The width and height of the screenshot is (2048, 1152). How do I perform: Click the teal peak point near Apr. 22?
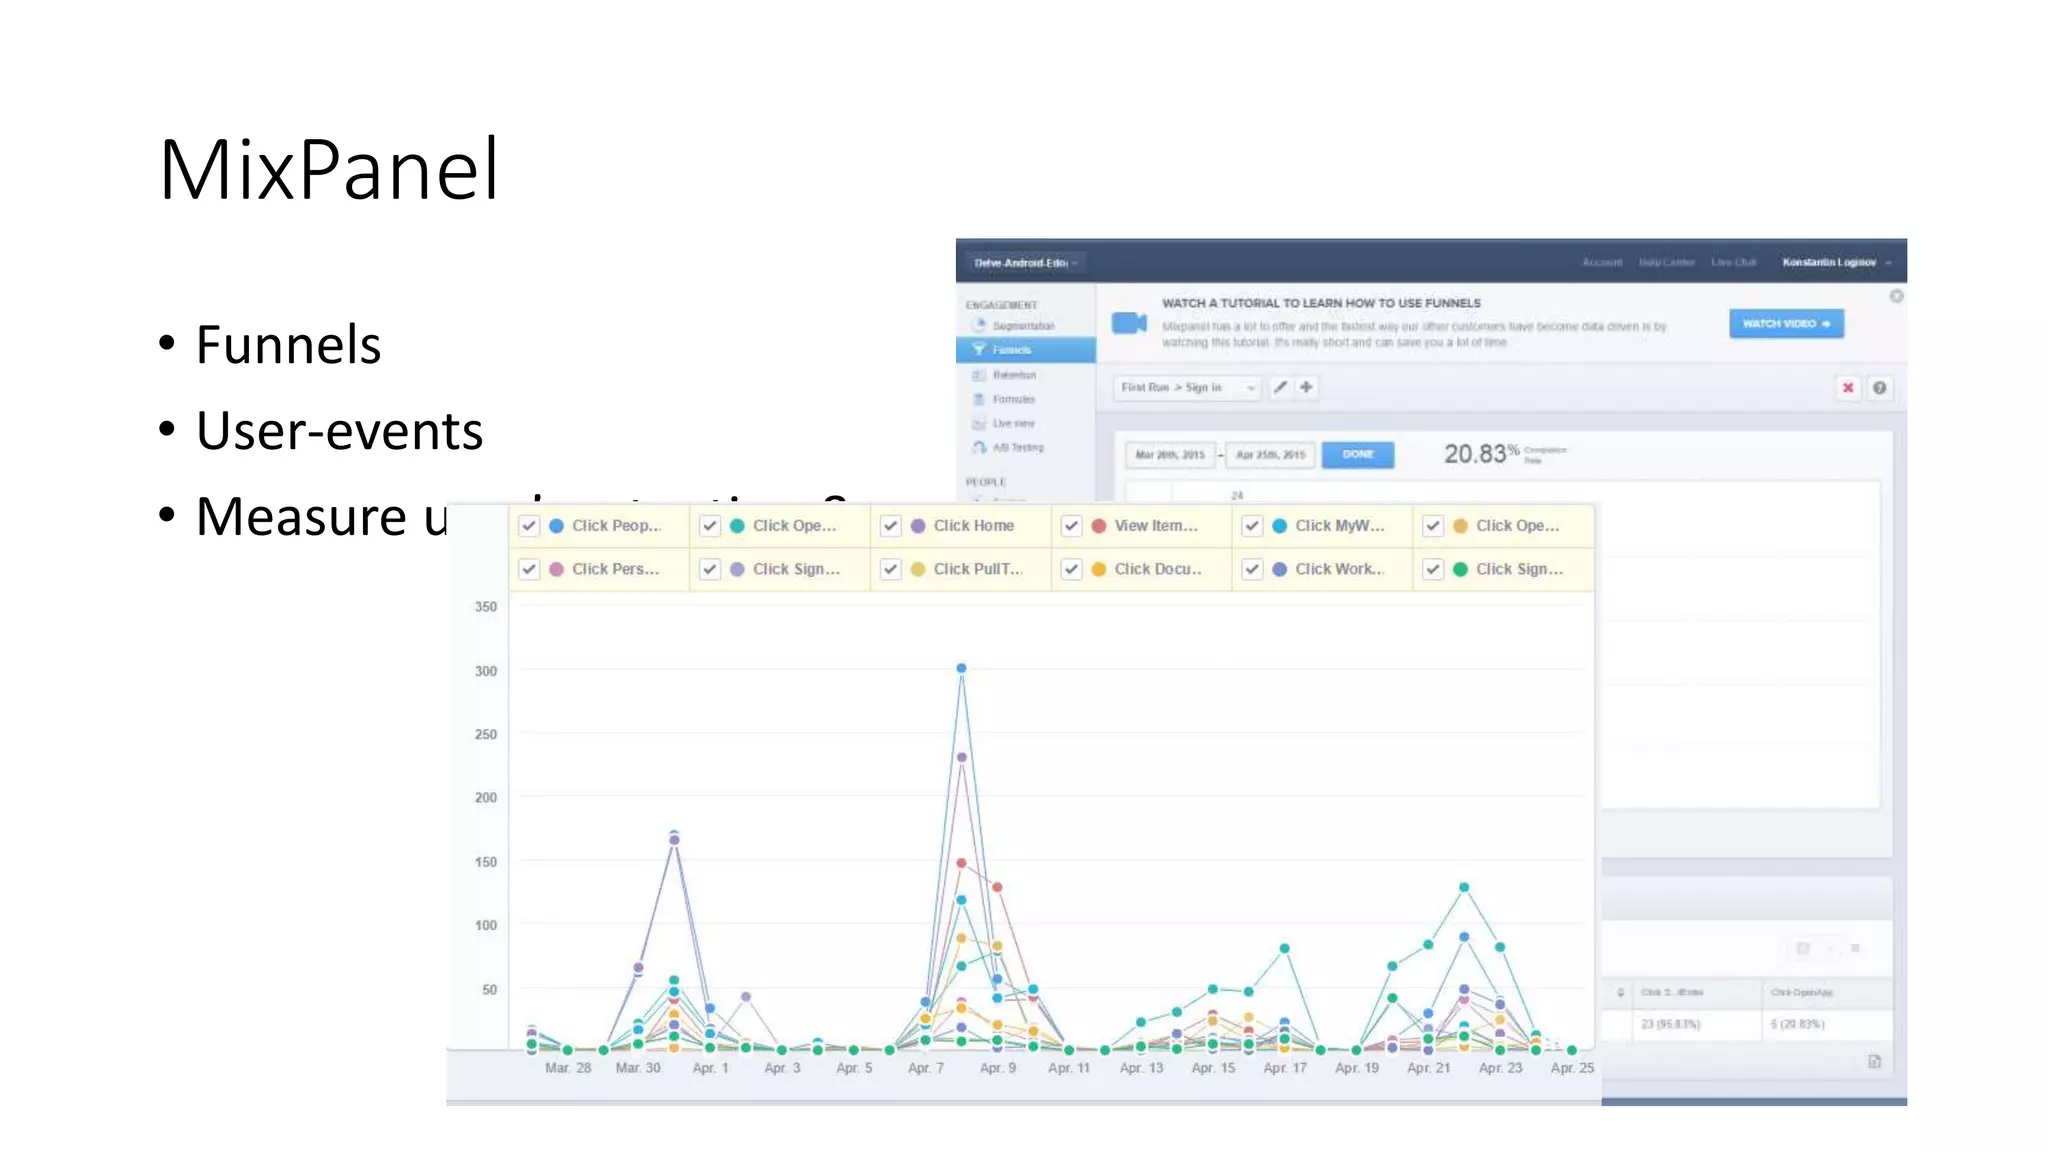click(1464, 887)
